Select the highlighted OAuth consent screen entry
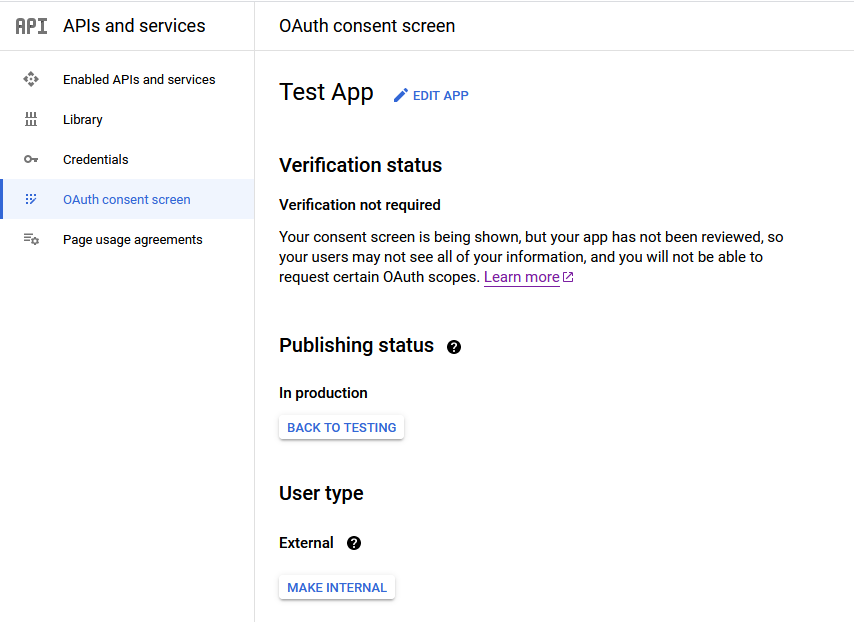This screenshot has width=854, height=622. tap(126, 199)
